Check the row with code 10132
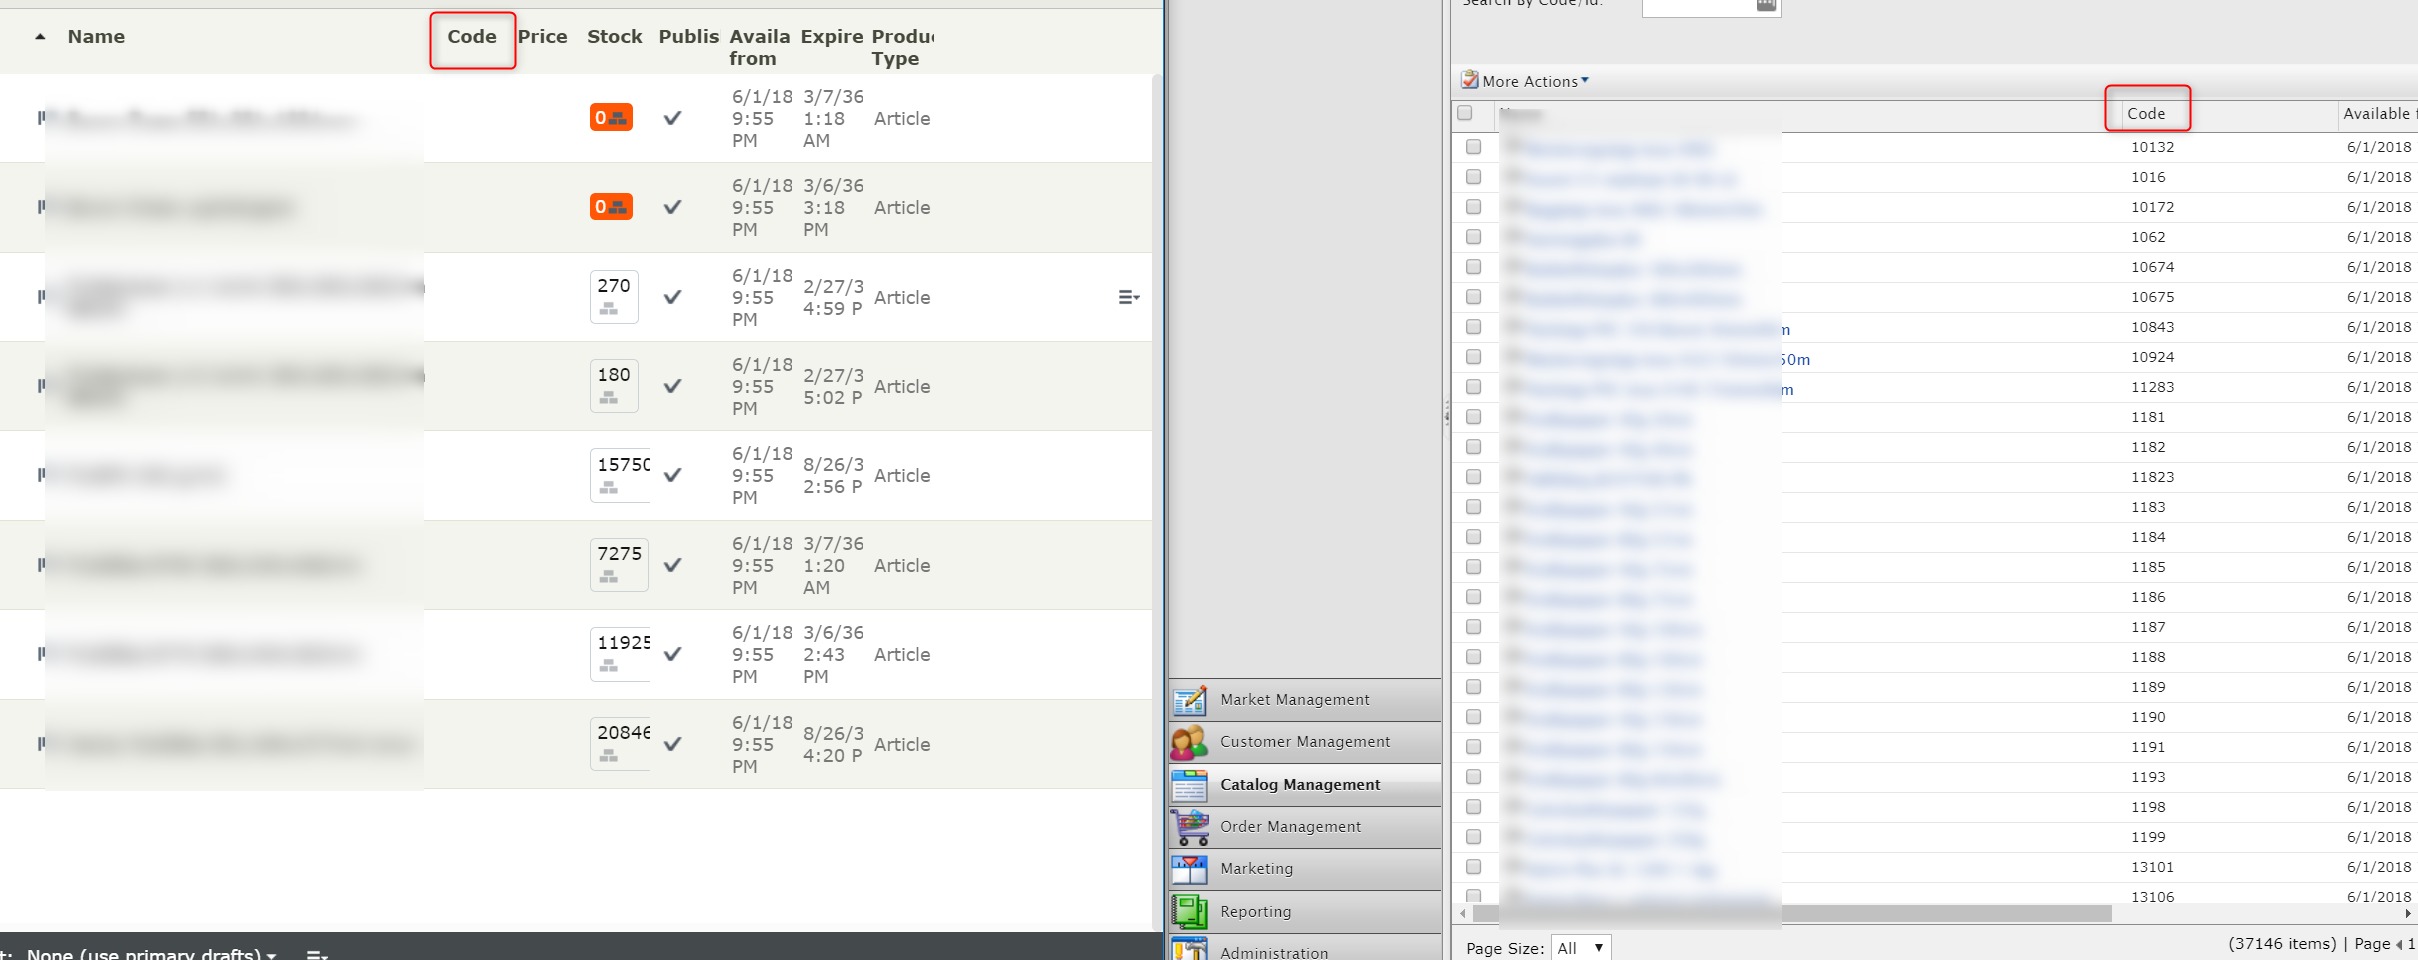The width and height of the screenshot is (2418, 960). click(x=1473, y=147)
